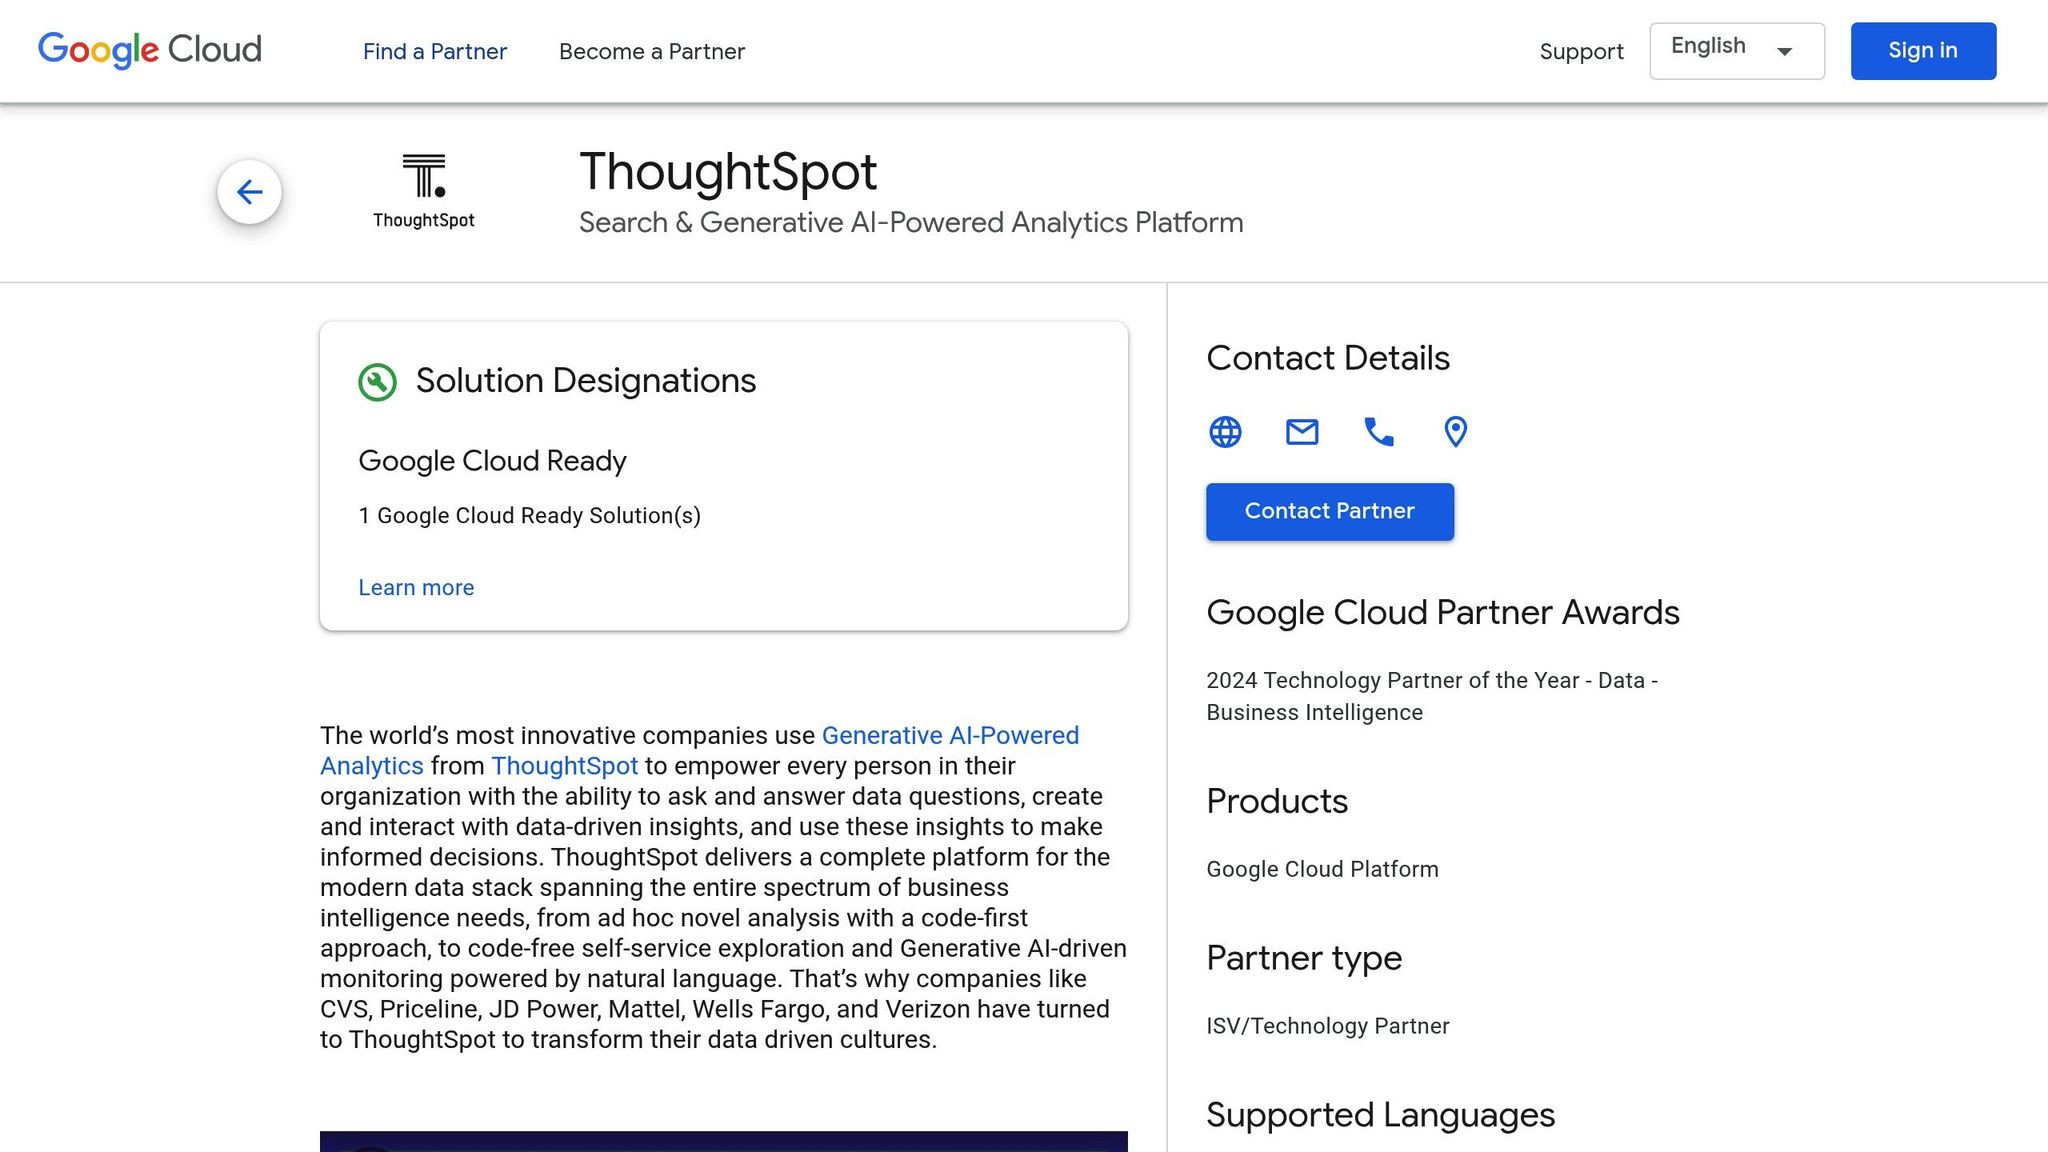Click the email envelope contact icon
The image size is (2048, 1152).
[x=1301, y=432]
